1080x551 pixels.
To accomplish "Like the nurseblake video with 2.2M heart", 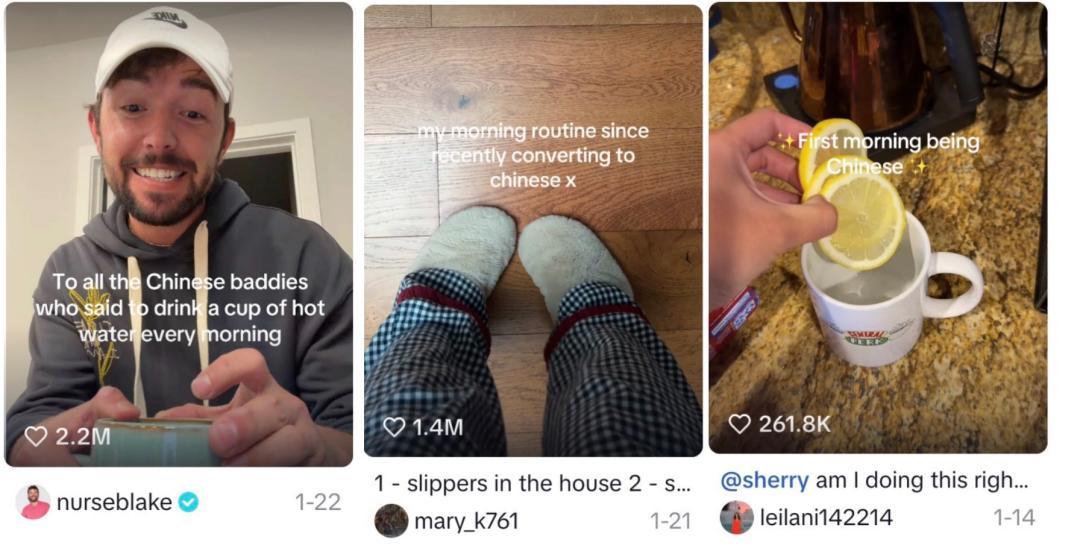I will (x=36, y=436).
